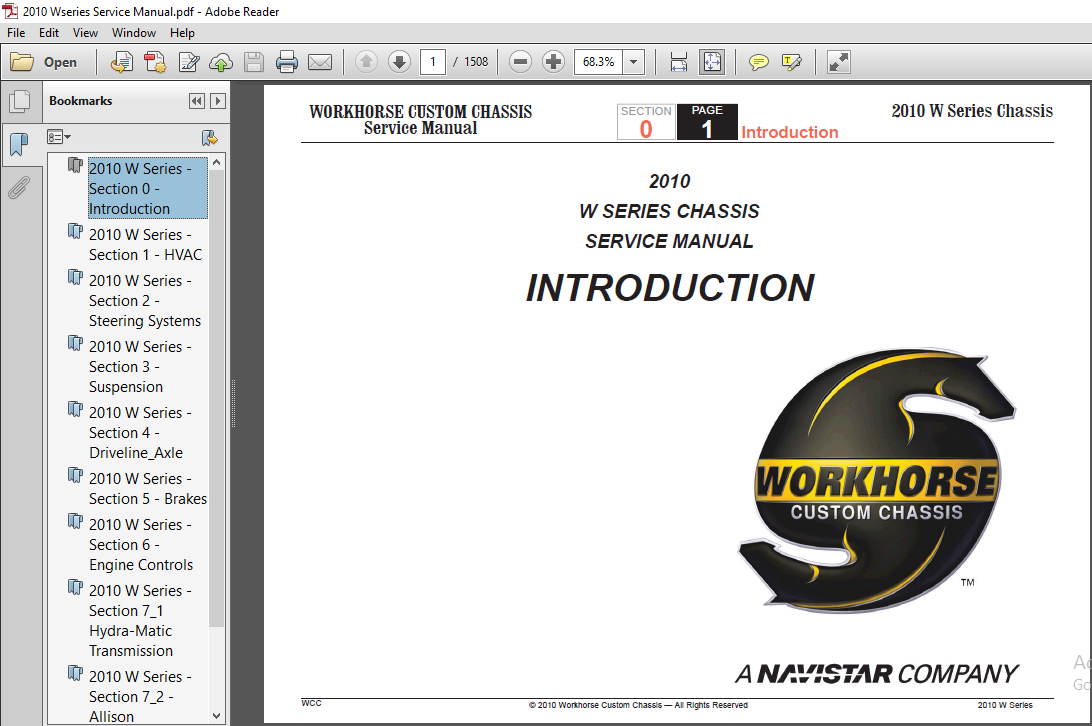Select the highlight text tool
This screenshot has height=726, width=1092.
point(792,62)
